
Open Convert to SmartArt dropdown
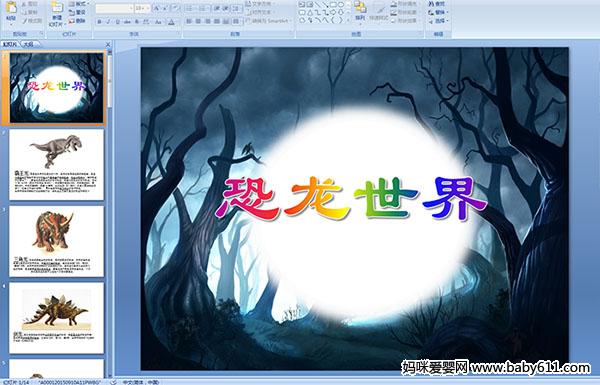[x=269, y=21]
